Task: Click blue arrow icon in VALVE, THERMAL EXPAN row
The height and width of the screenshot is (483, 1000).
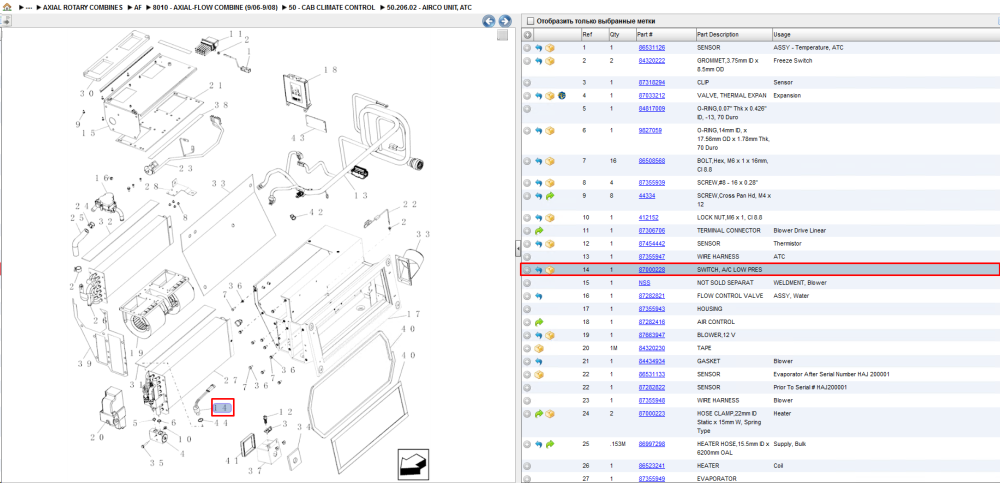Action: tap(538, 96)
